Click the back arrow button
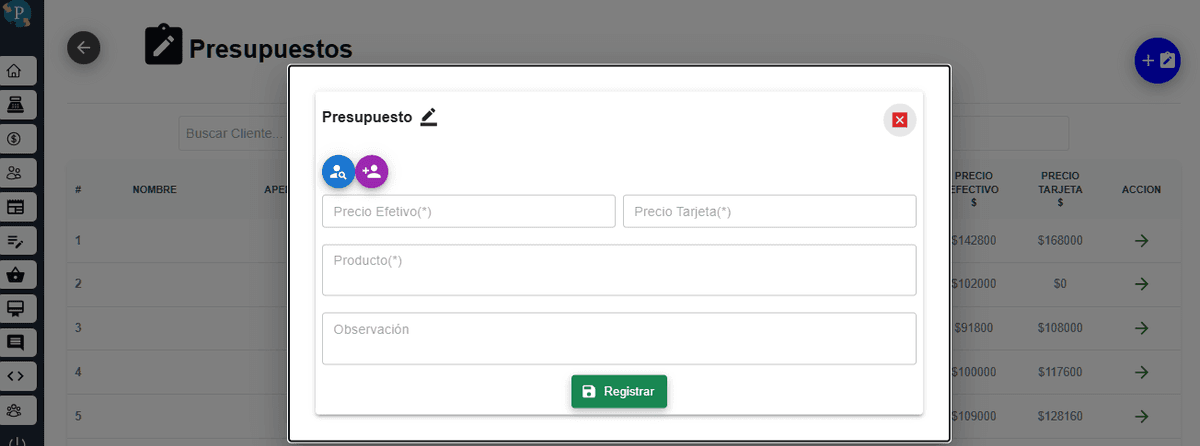1200x446 pixels. [x=84, y=47]
